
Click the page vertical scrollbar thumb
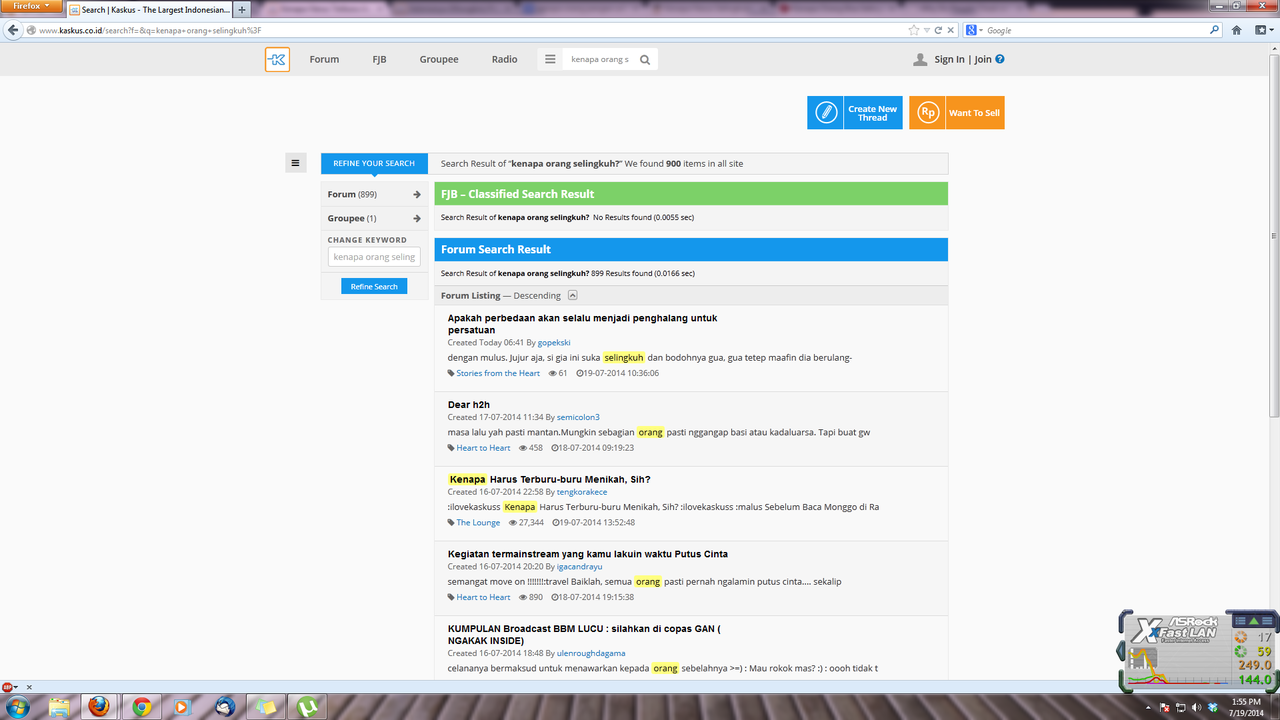(x=1273, y=238)
